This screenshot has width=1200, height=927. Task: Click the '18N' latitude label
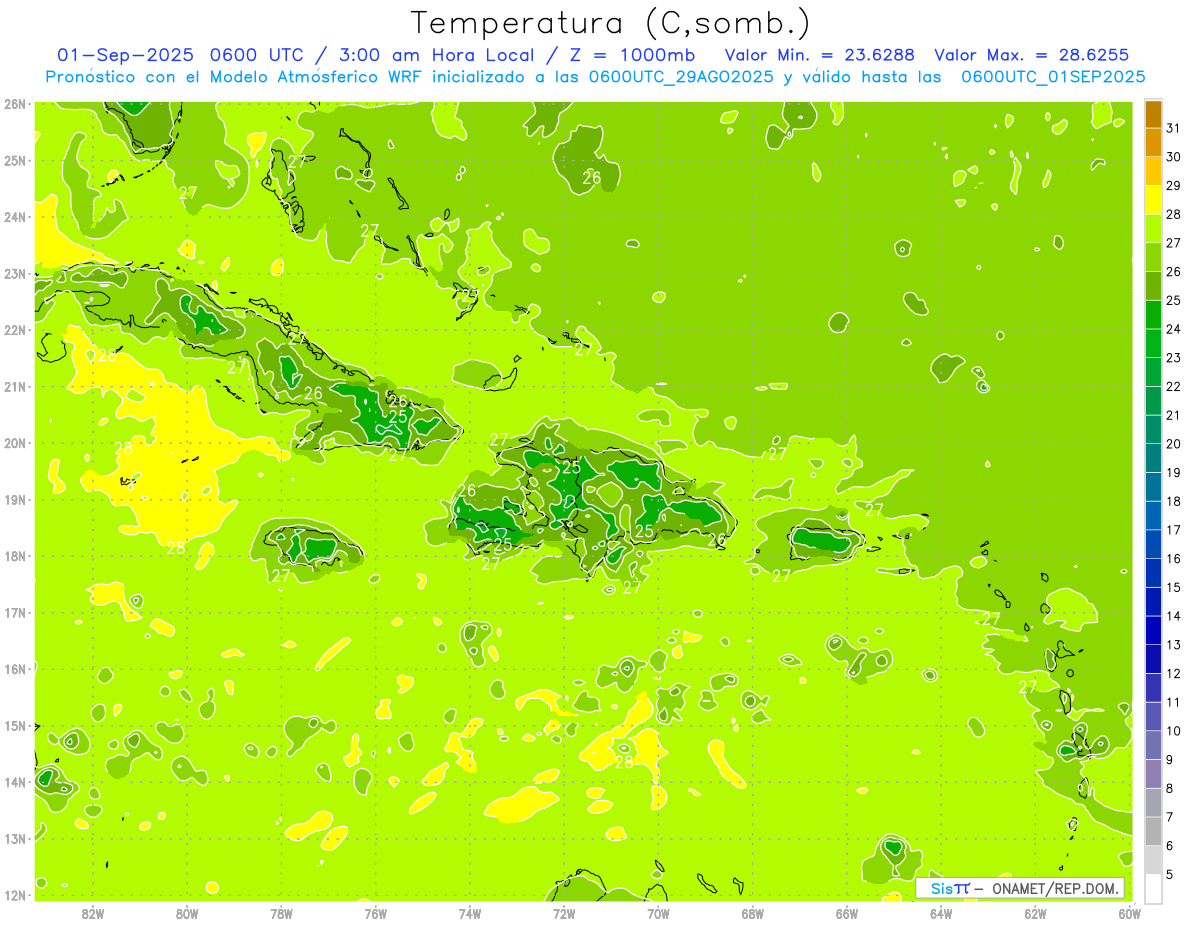click(14, 556)
